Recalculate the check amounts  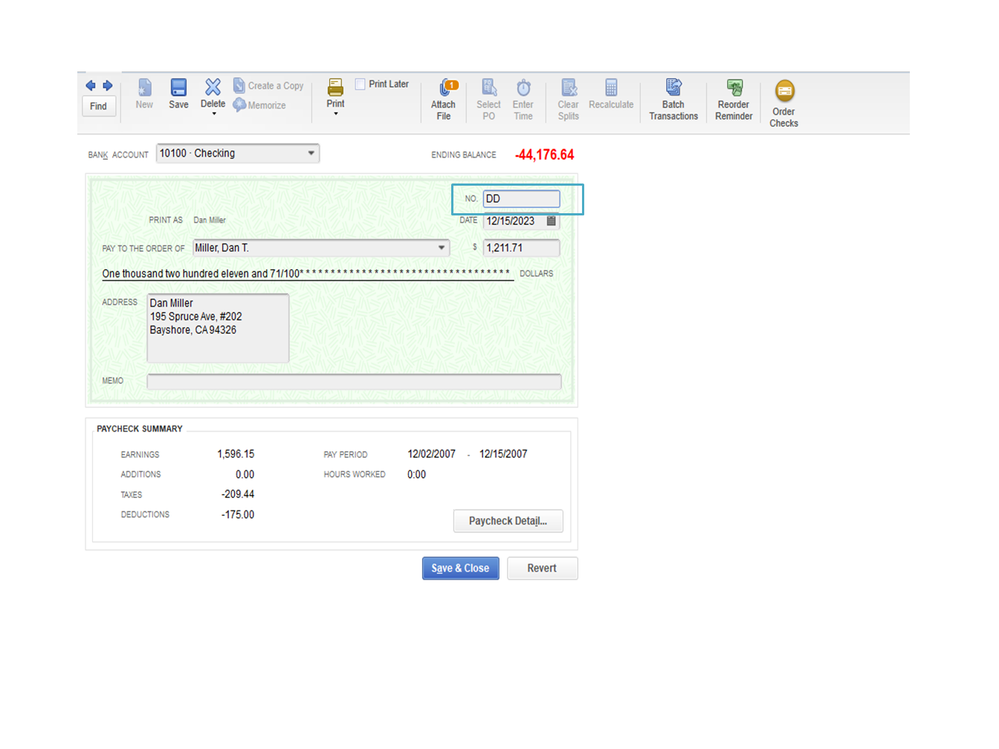point(611,94)
